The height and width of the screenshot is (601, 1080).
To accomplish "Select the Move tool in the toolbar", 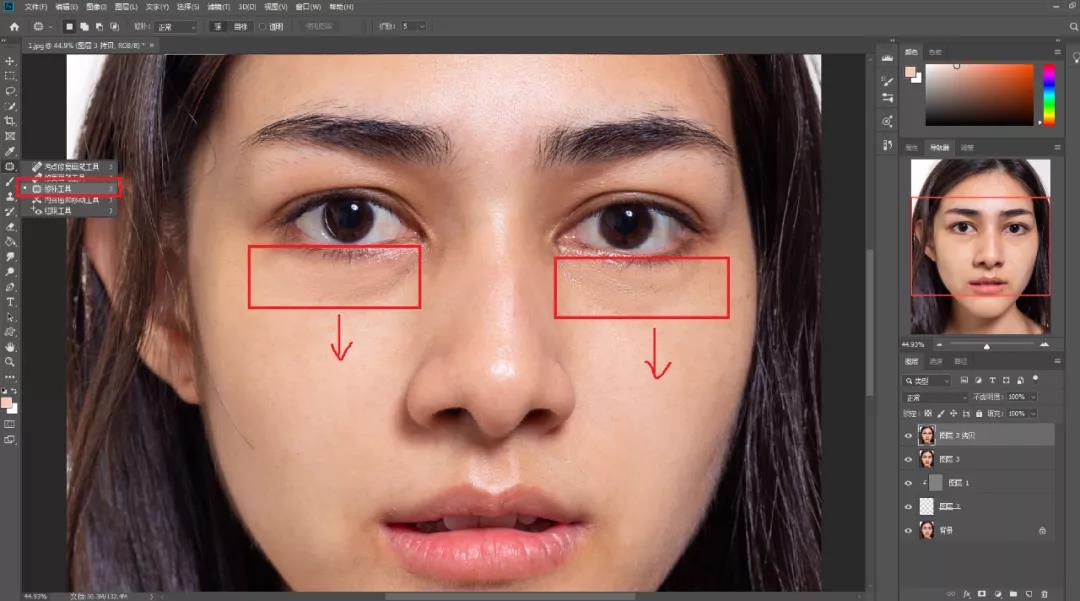I will coord(10,61).
